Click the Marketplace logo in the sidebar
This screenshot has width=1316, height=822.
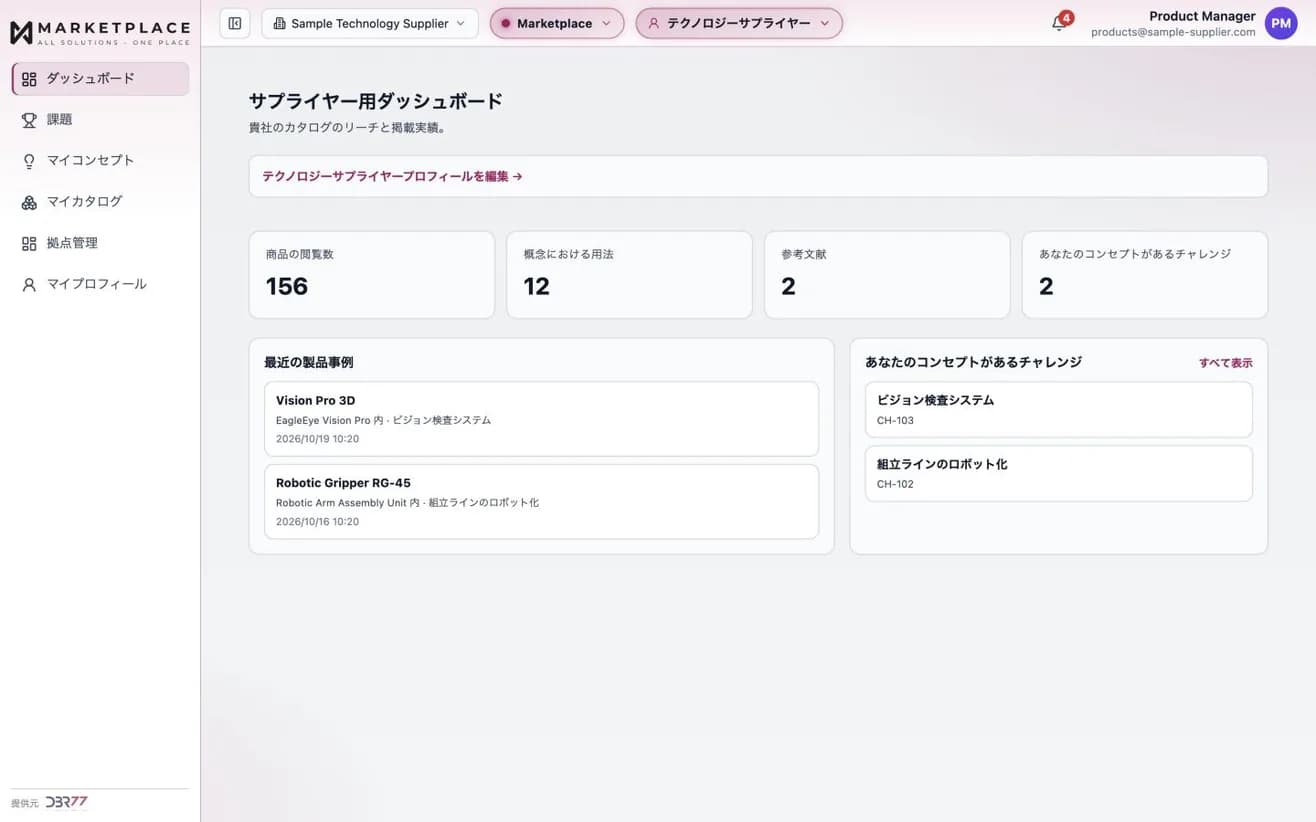[99, 32]
